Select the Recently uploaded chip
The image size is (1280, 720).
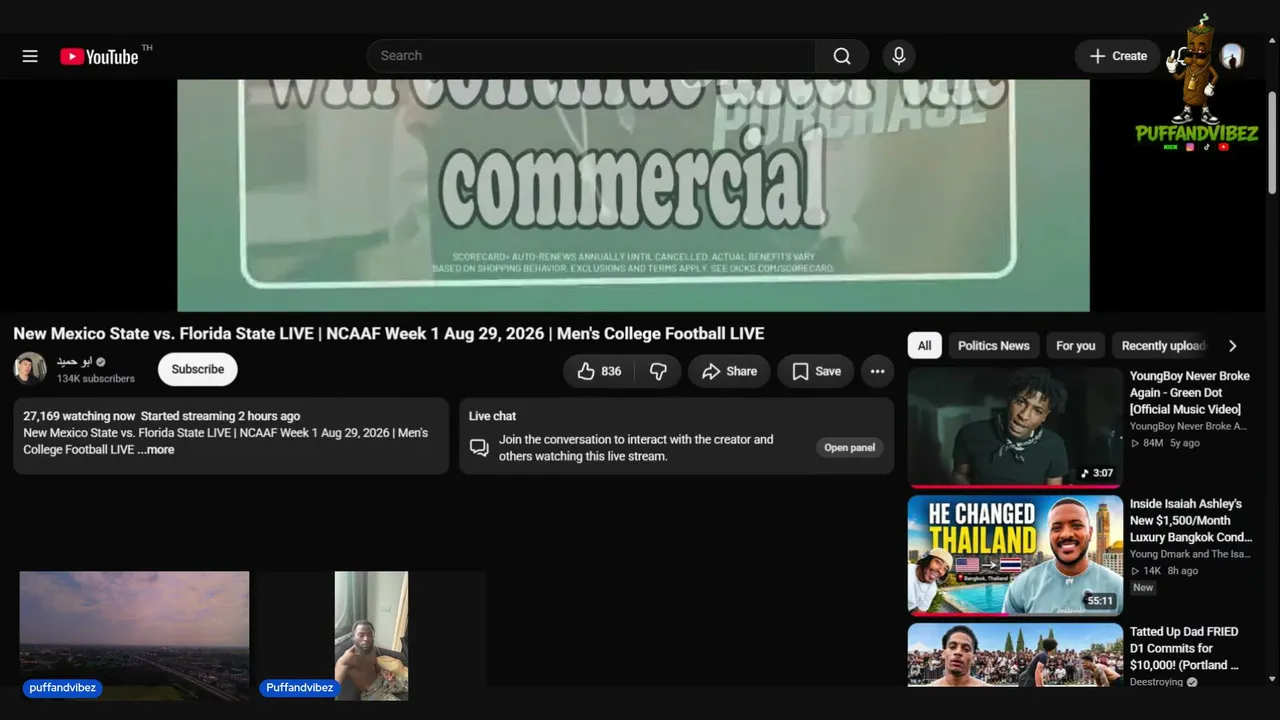coord(1162,346)
